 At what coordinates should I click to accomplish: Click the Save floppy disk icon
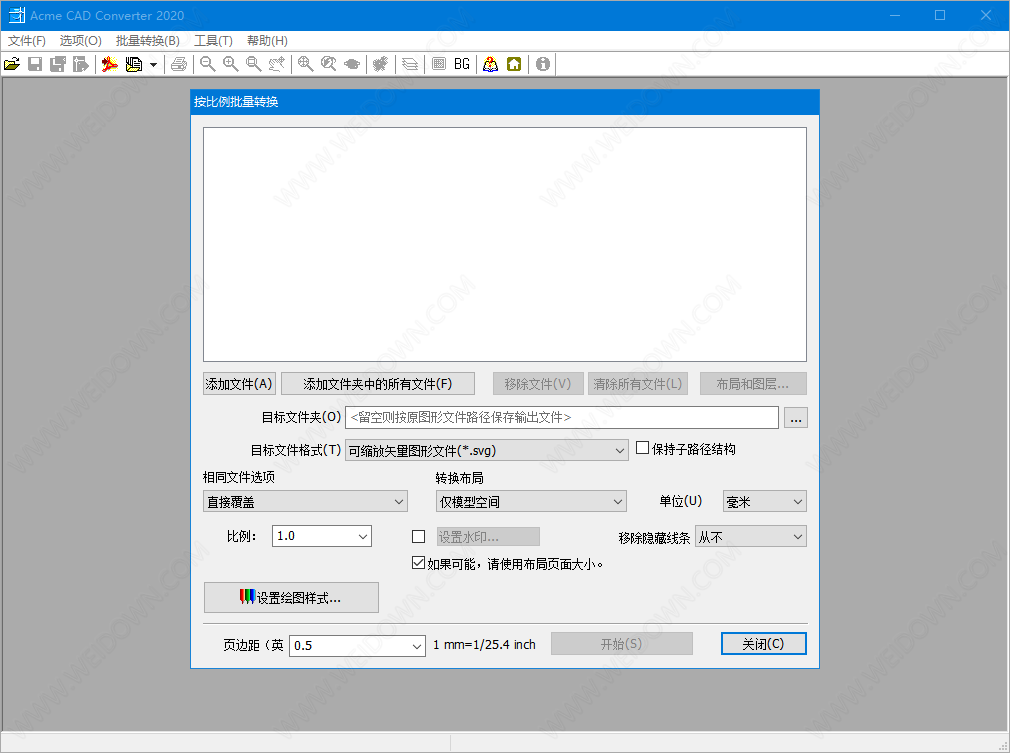tap(35, 64)
